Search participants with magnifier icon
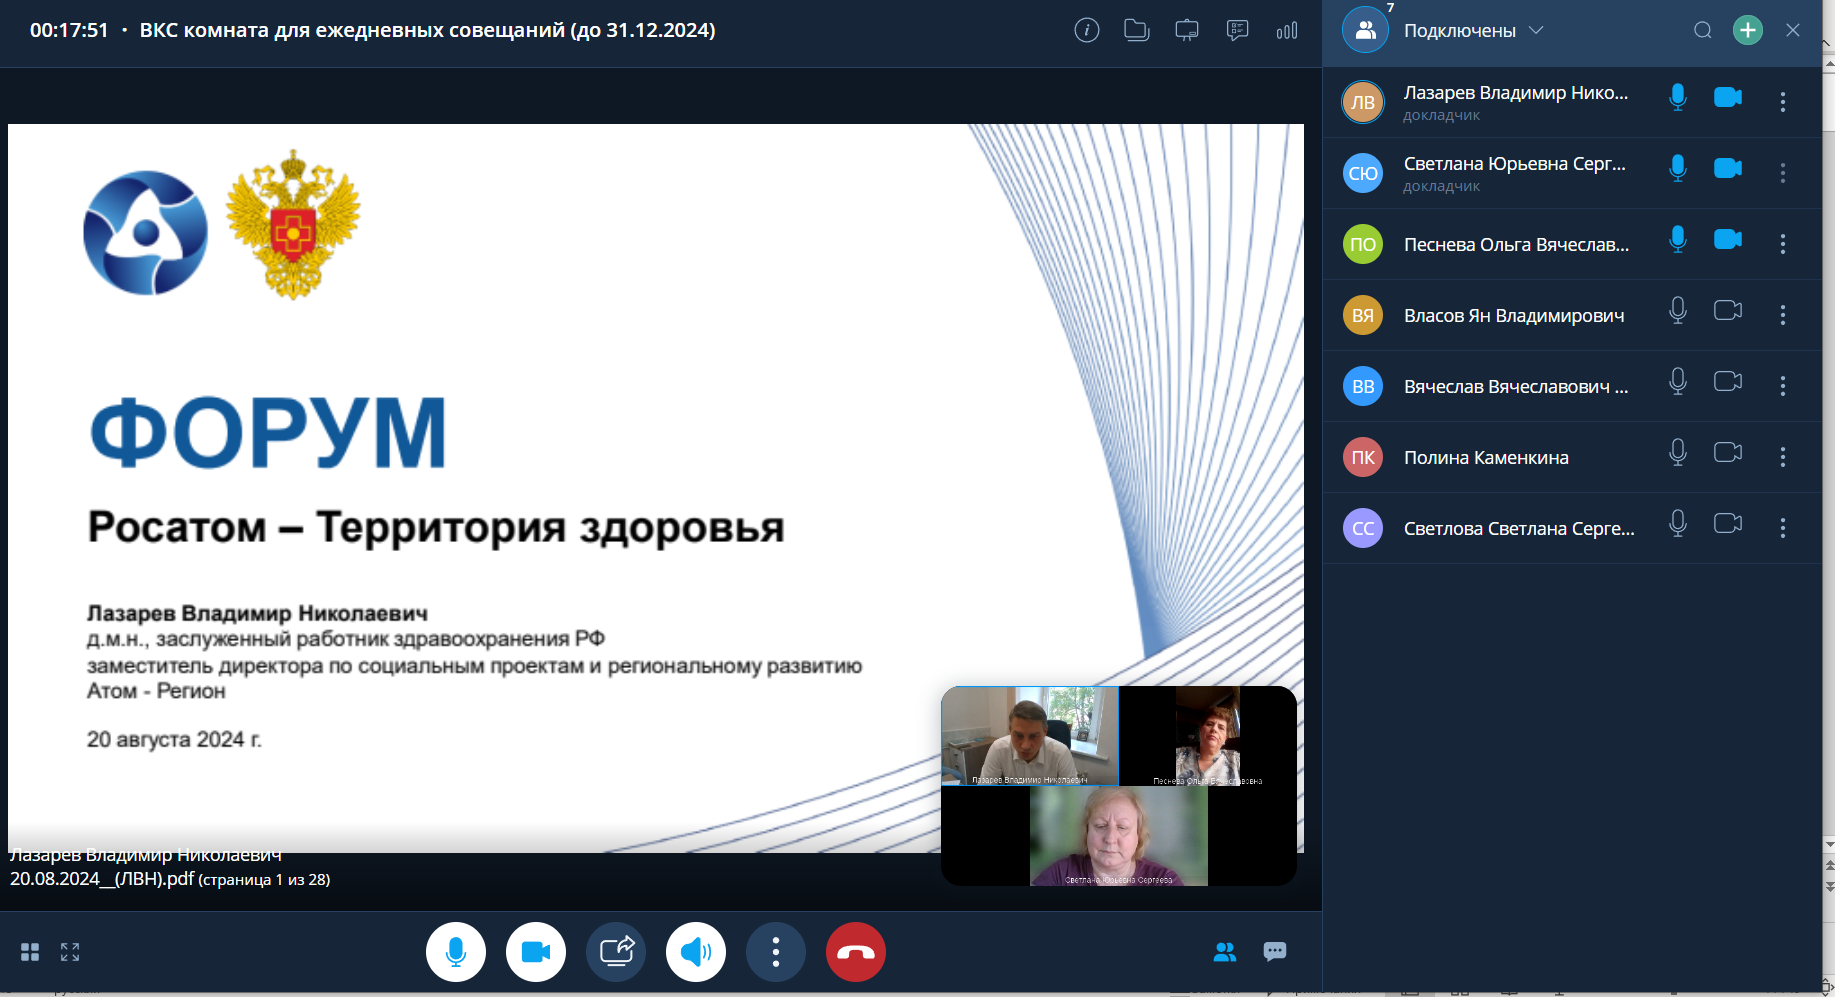Image resolution: width=1835 pixels, height=997 pixels. (1702, 30)
